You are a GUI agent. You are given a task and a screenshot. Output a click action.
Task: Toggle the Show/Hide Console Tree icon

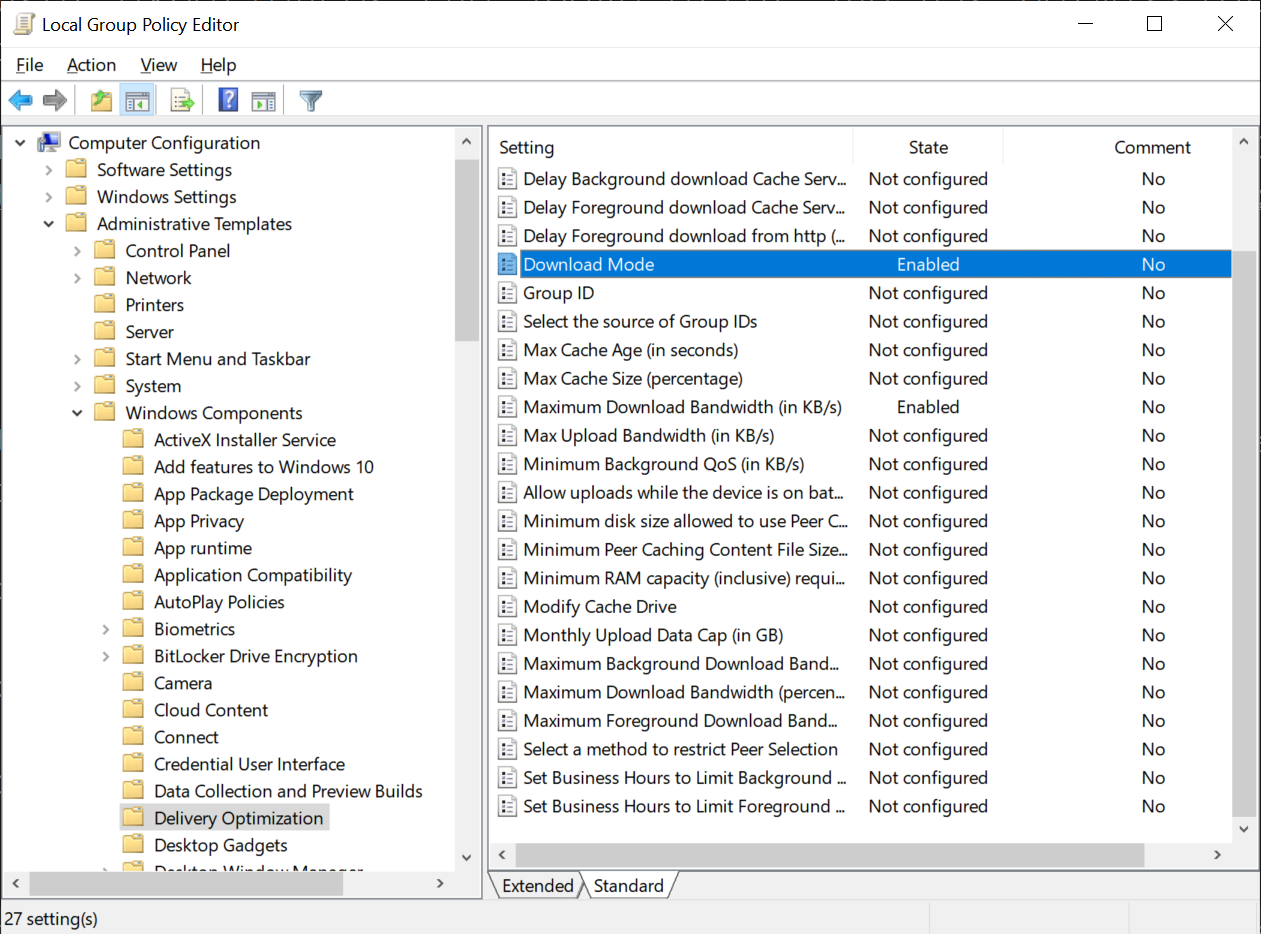pyautogui.click(x=136, y=100)
